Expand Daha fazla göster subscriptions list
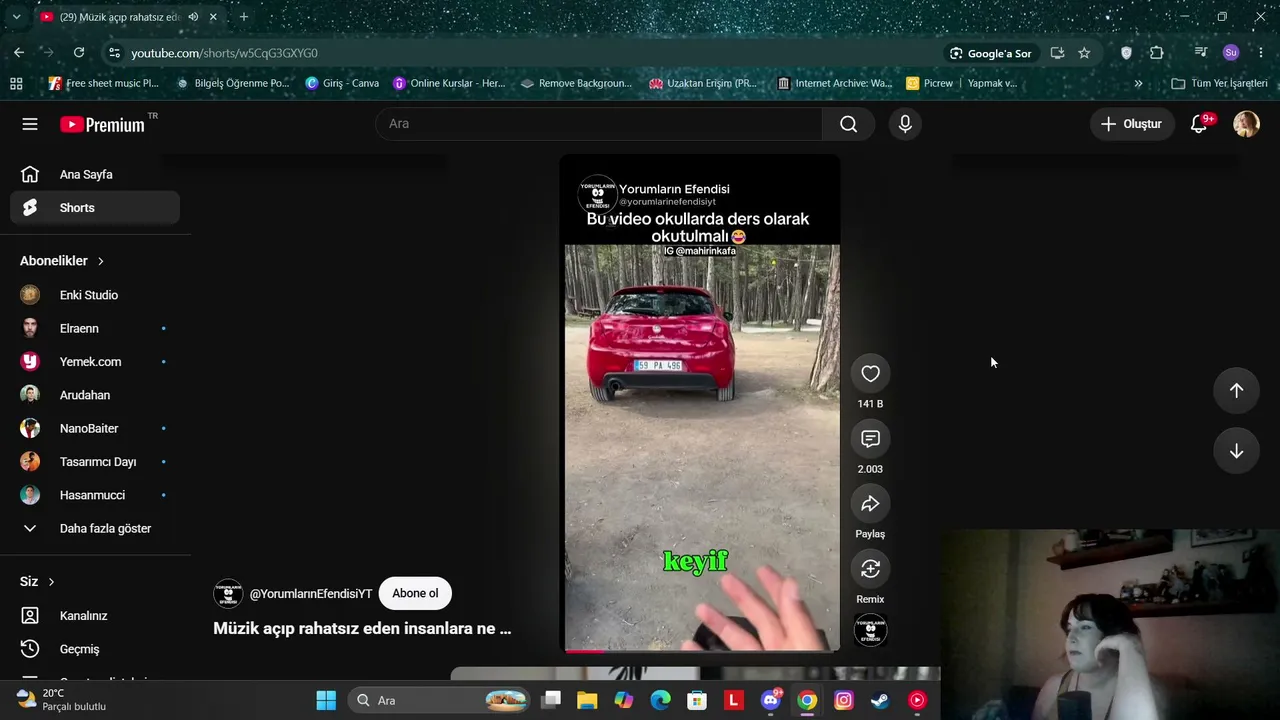Screen dimensions: 1280x720 (x=95, y=528)
